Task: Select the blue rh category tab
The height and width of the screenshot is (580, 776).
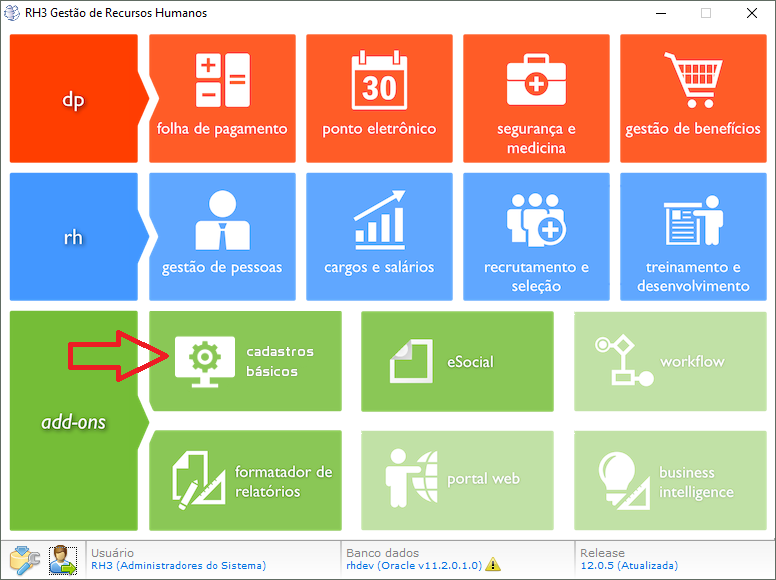Action: pos(73,237)
